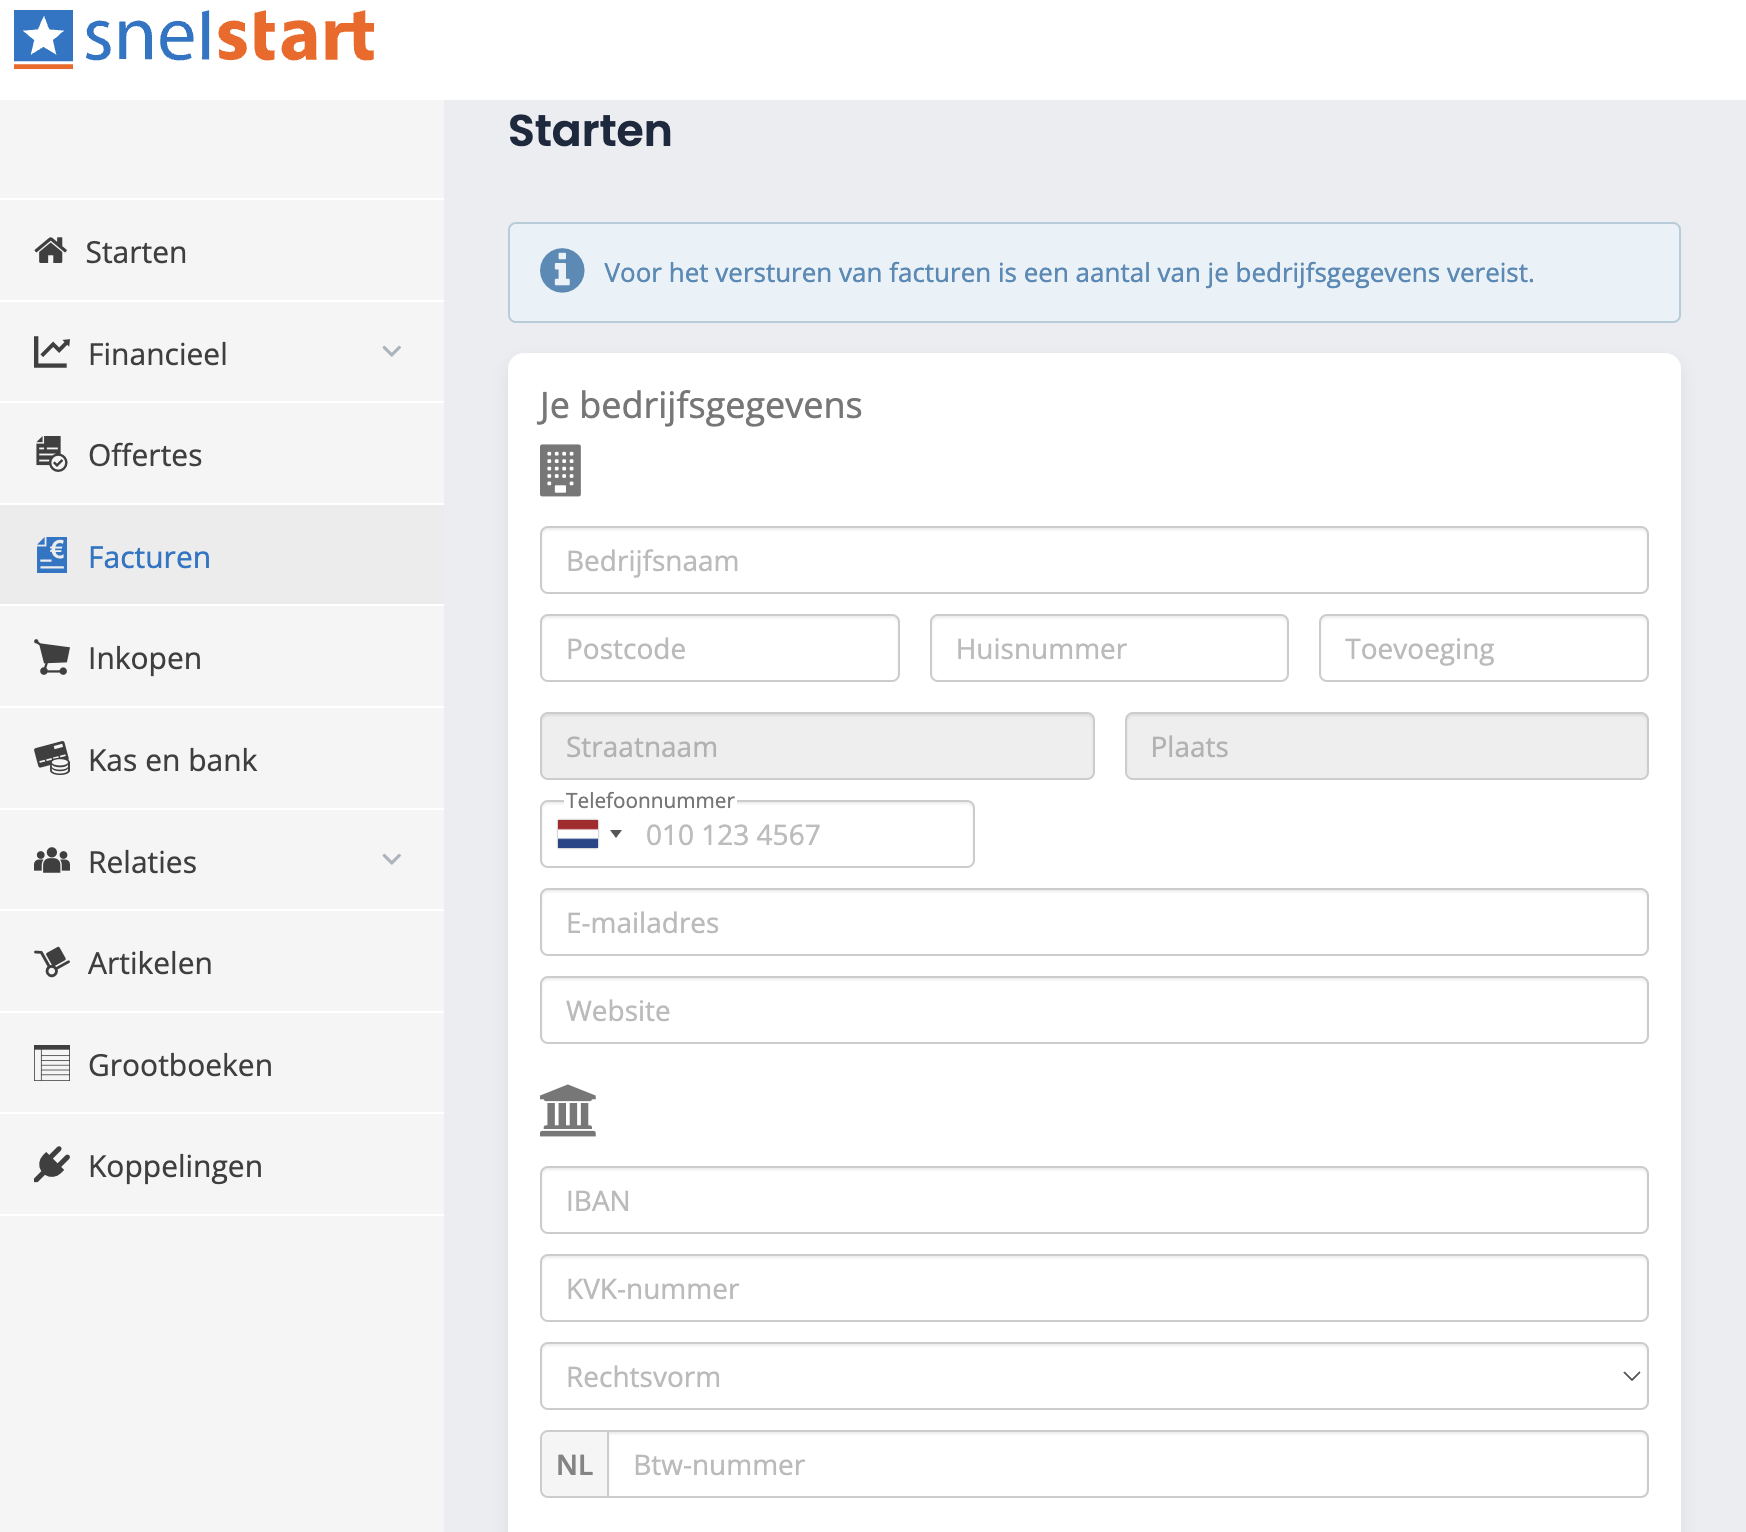This screenshot has height=1532, width=1746.
Task: Click the SnelStart star logo
Action: coord(43,39)
